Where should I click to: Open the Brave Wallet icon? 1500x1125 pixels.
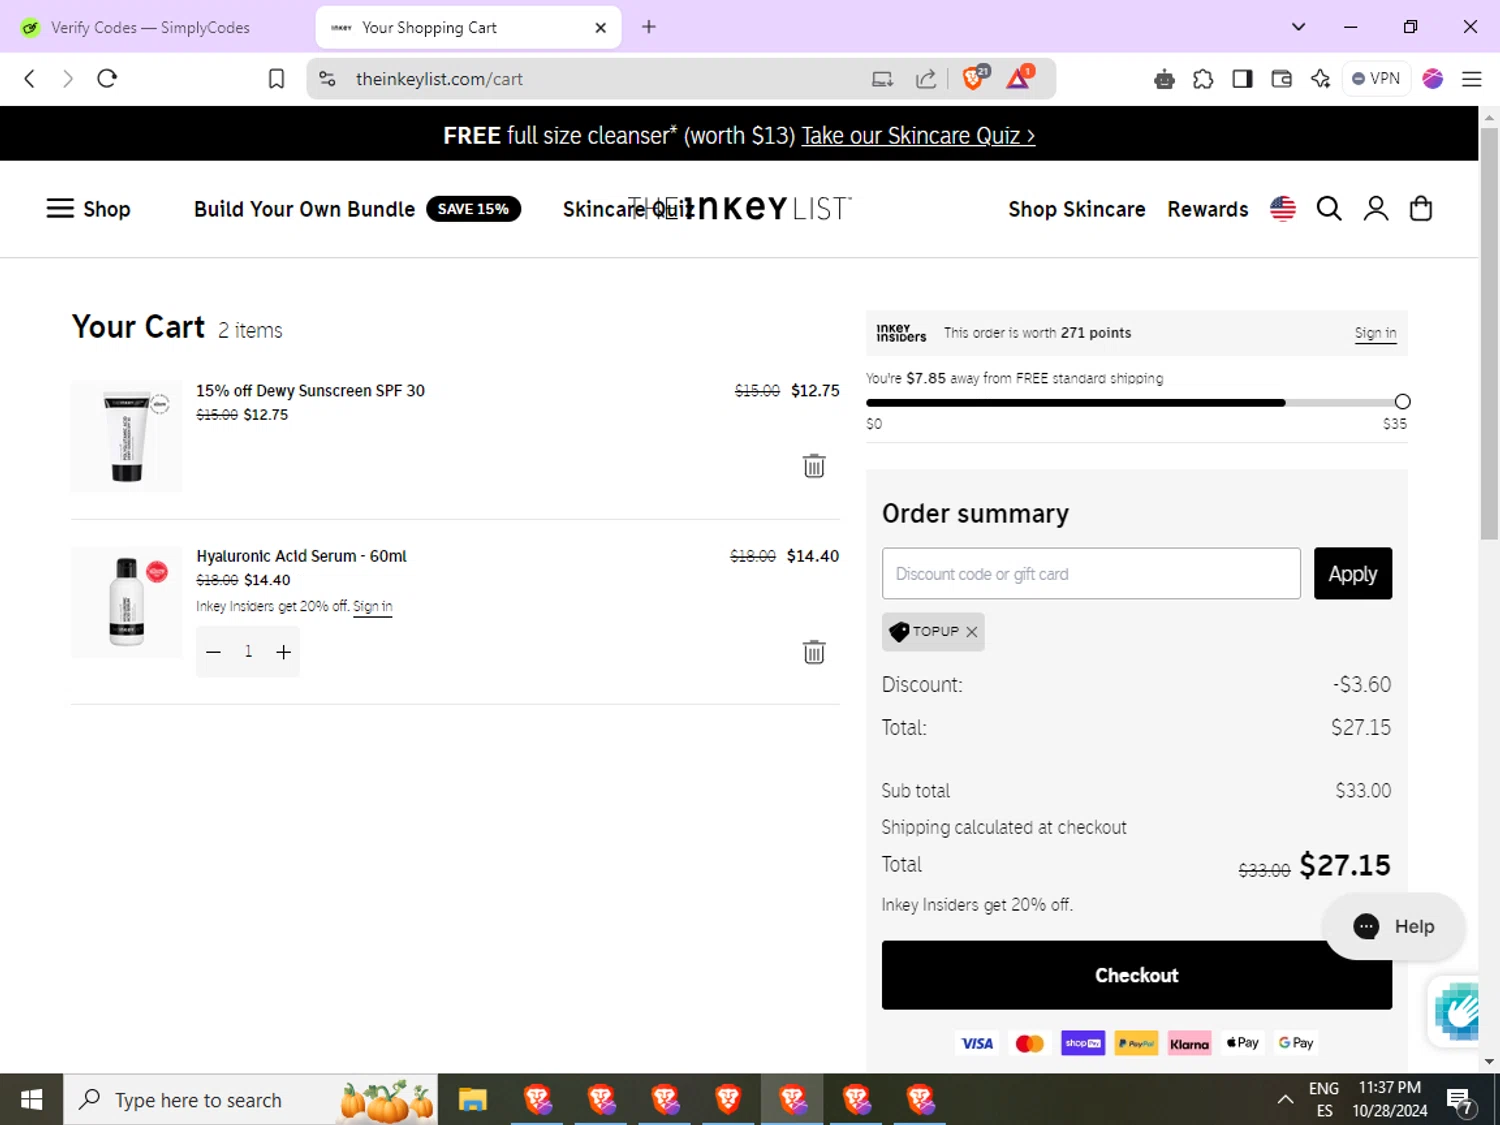tap(1281, 79)
